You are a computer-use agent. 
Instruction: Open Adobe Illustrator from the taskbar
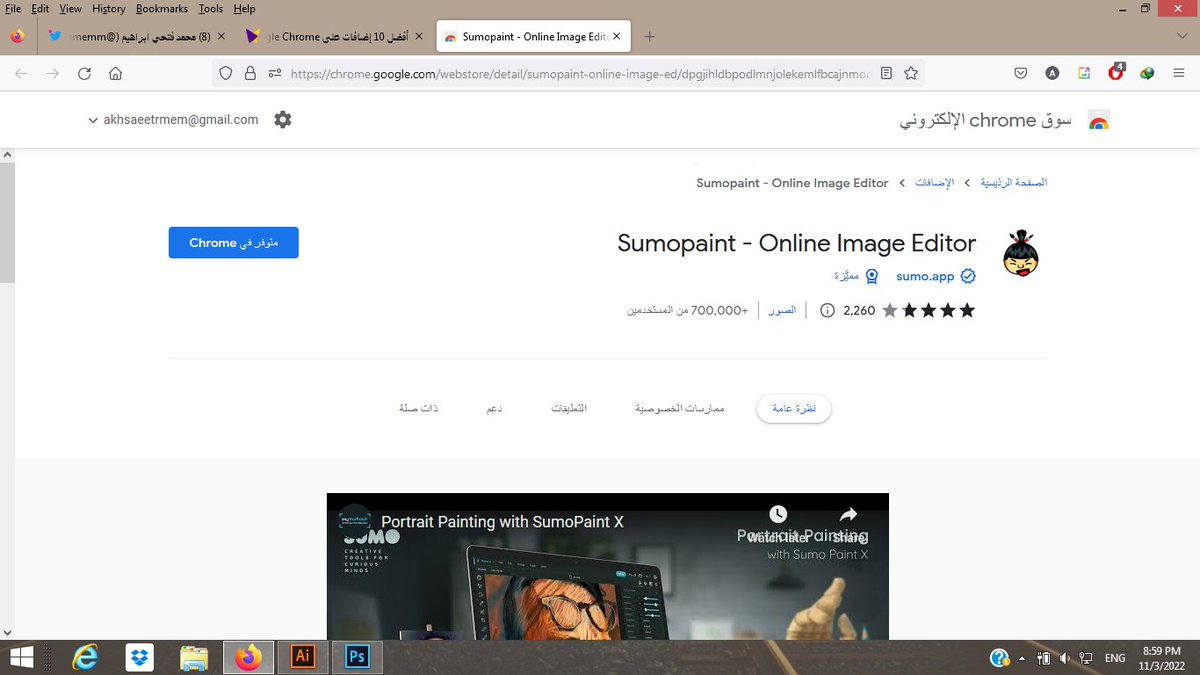tap(302, 657)
